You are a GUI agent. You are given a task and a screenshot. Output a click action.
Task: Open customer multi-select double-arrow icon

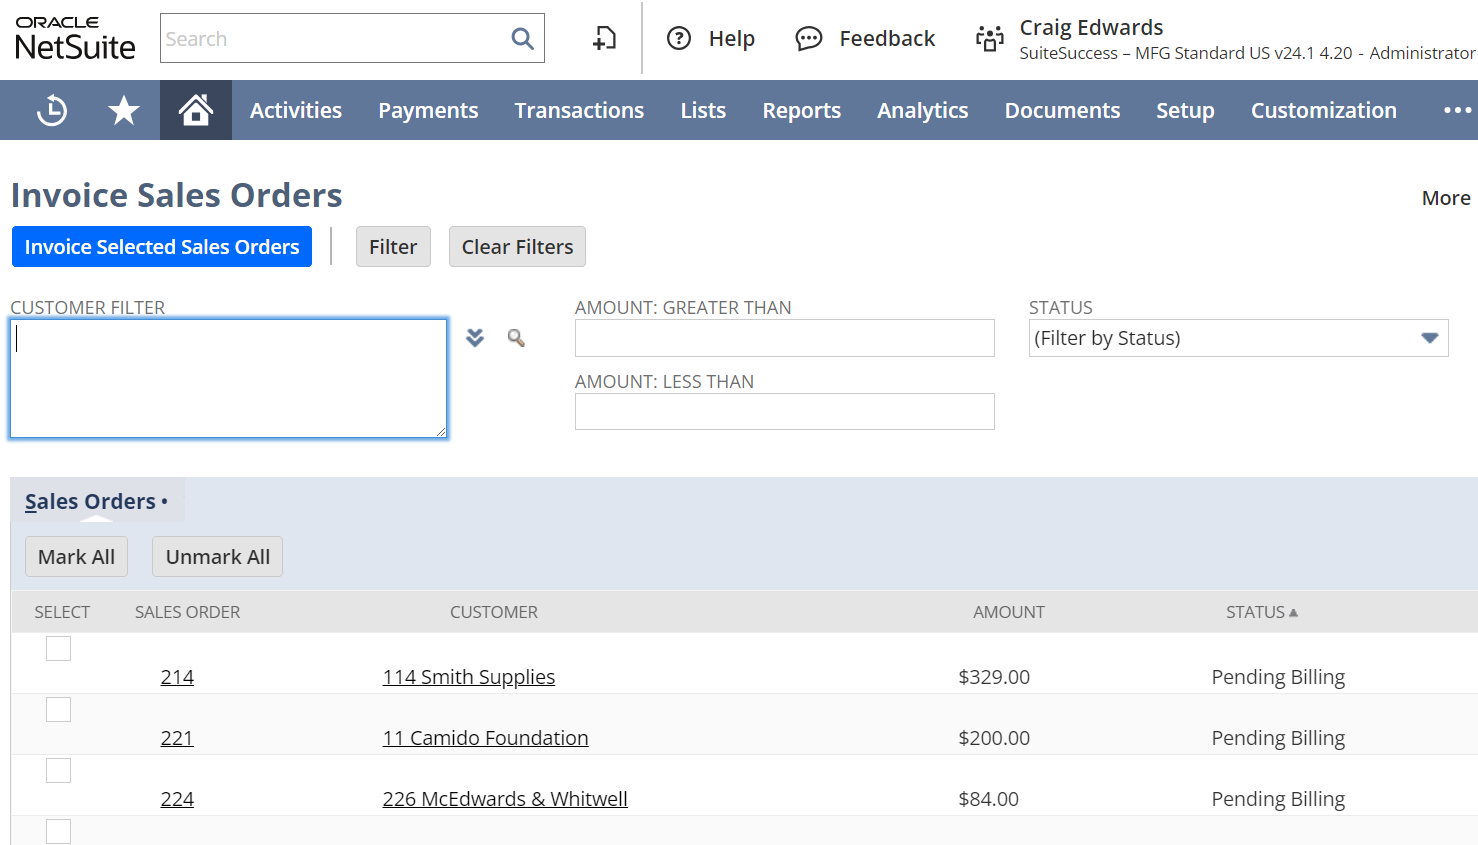tap(475, 338)
